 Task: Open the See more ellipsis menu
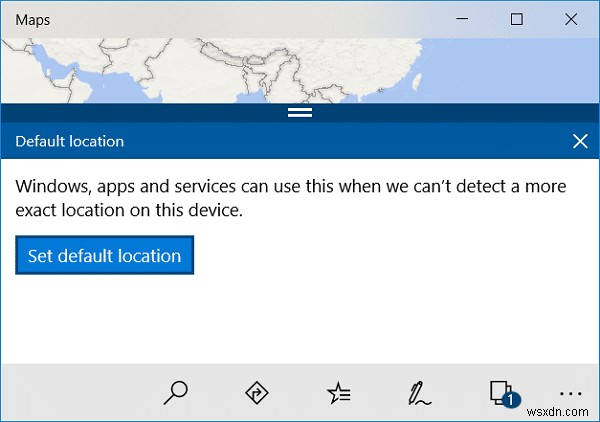coord(572,393)
